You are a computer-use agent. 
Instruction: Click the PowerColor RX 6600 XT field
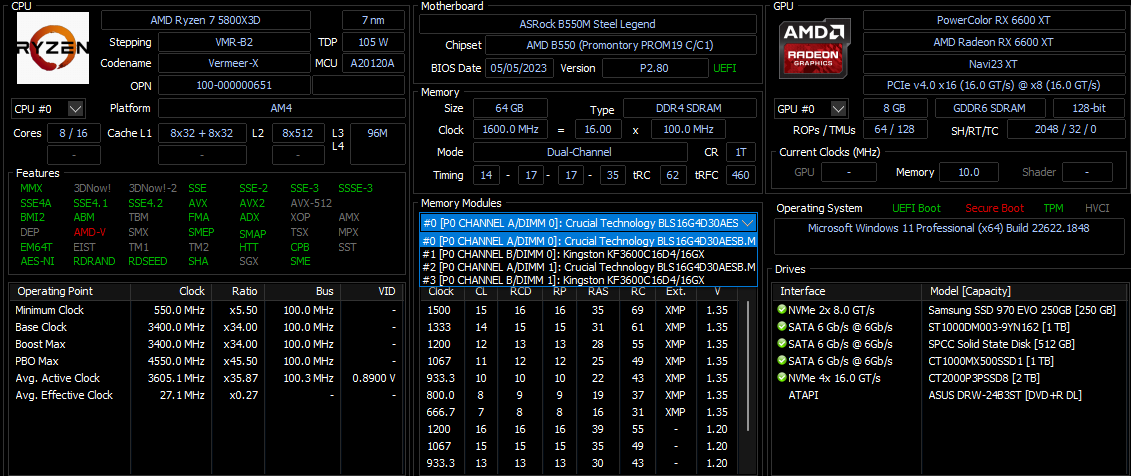pos(994,20)
